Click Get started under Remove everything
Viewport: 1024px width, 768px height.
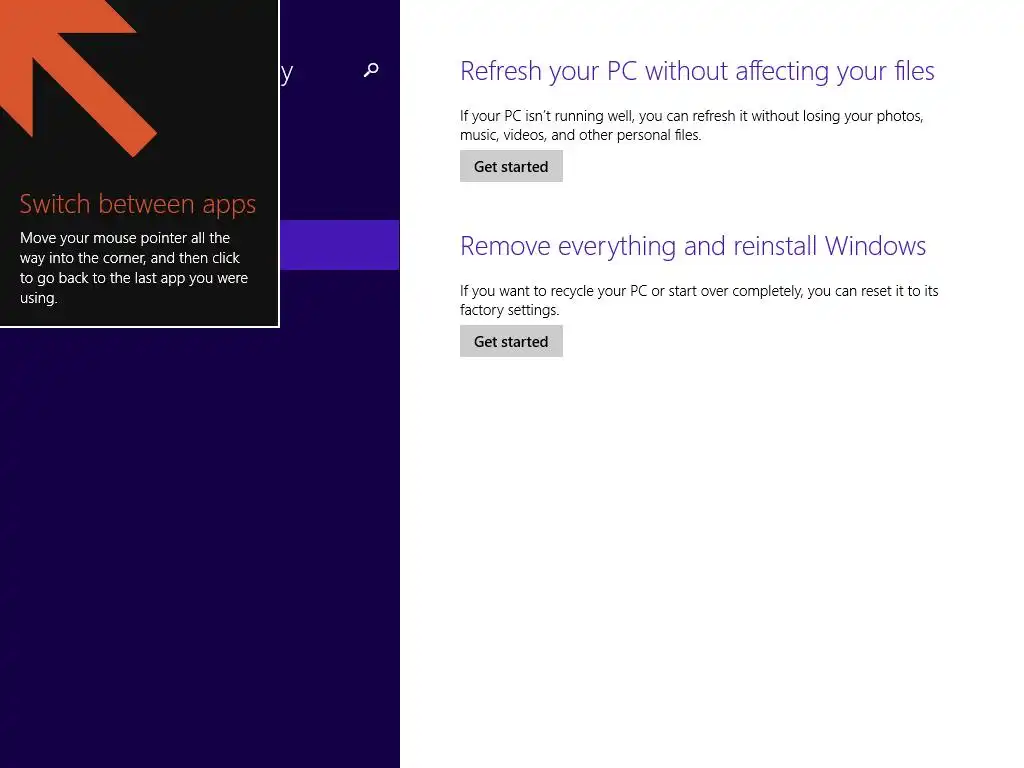click(x=511, y=342)
